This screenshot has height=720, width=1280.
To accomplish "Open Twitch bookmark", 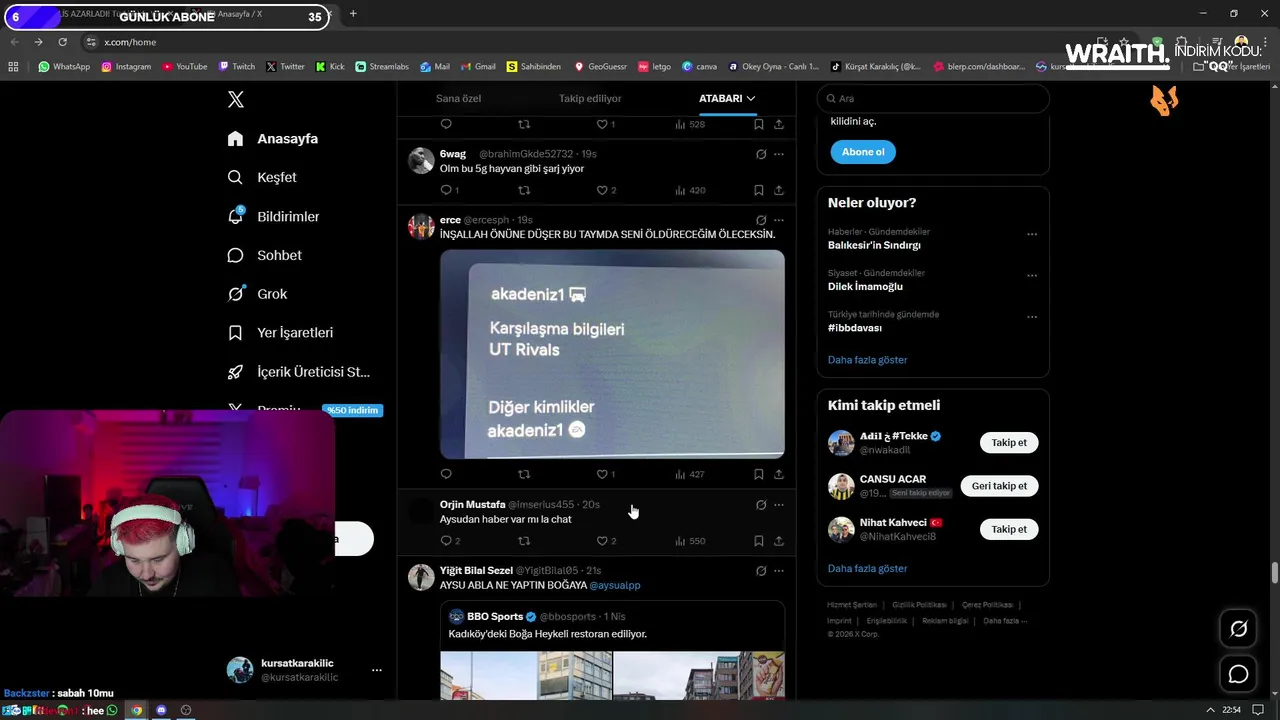I will [236, 67].
